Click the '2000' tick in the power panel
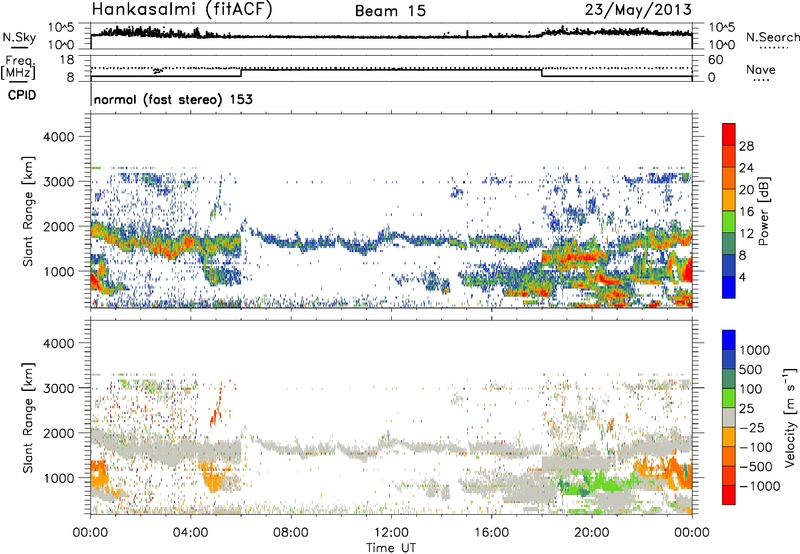This screenshot has width=800, height=554. (58, 226)
